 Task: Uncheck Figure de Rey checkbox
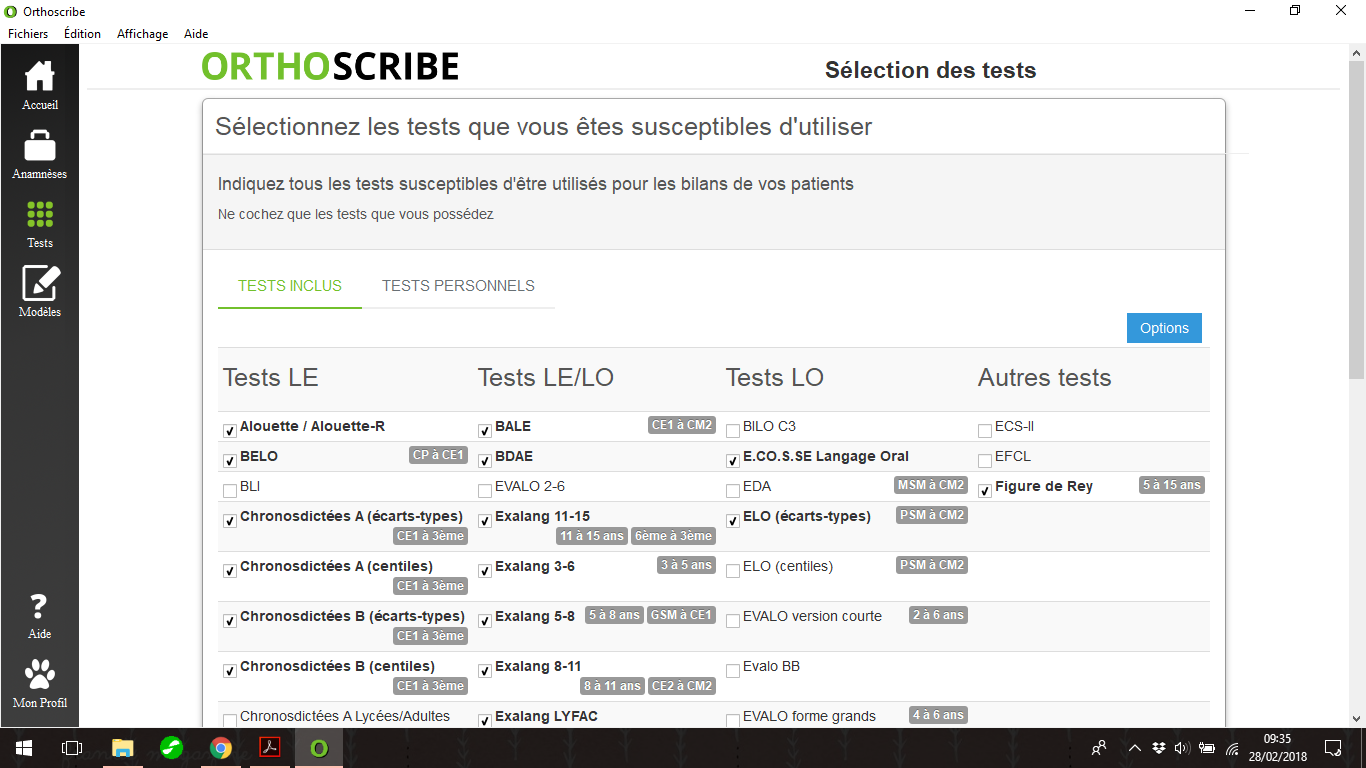985,491
